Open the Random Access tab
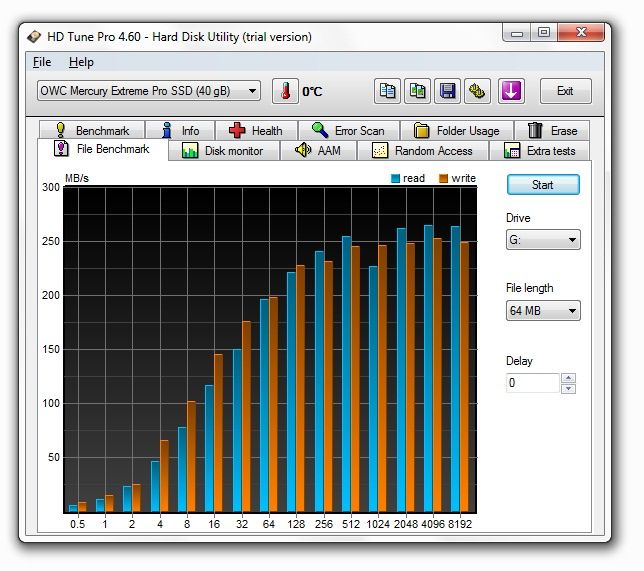 coord(423,150)
